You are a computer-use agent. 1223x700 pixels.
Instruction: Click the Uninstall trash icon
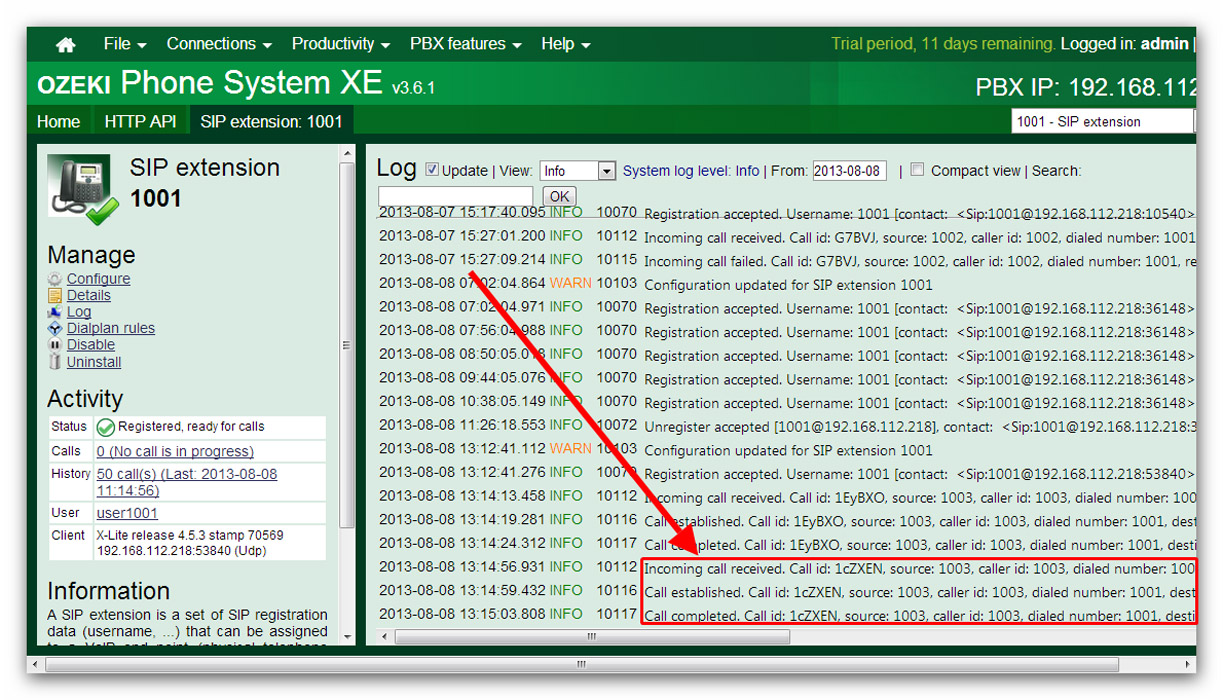(x=55, y=362)
